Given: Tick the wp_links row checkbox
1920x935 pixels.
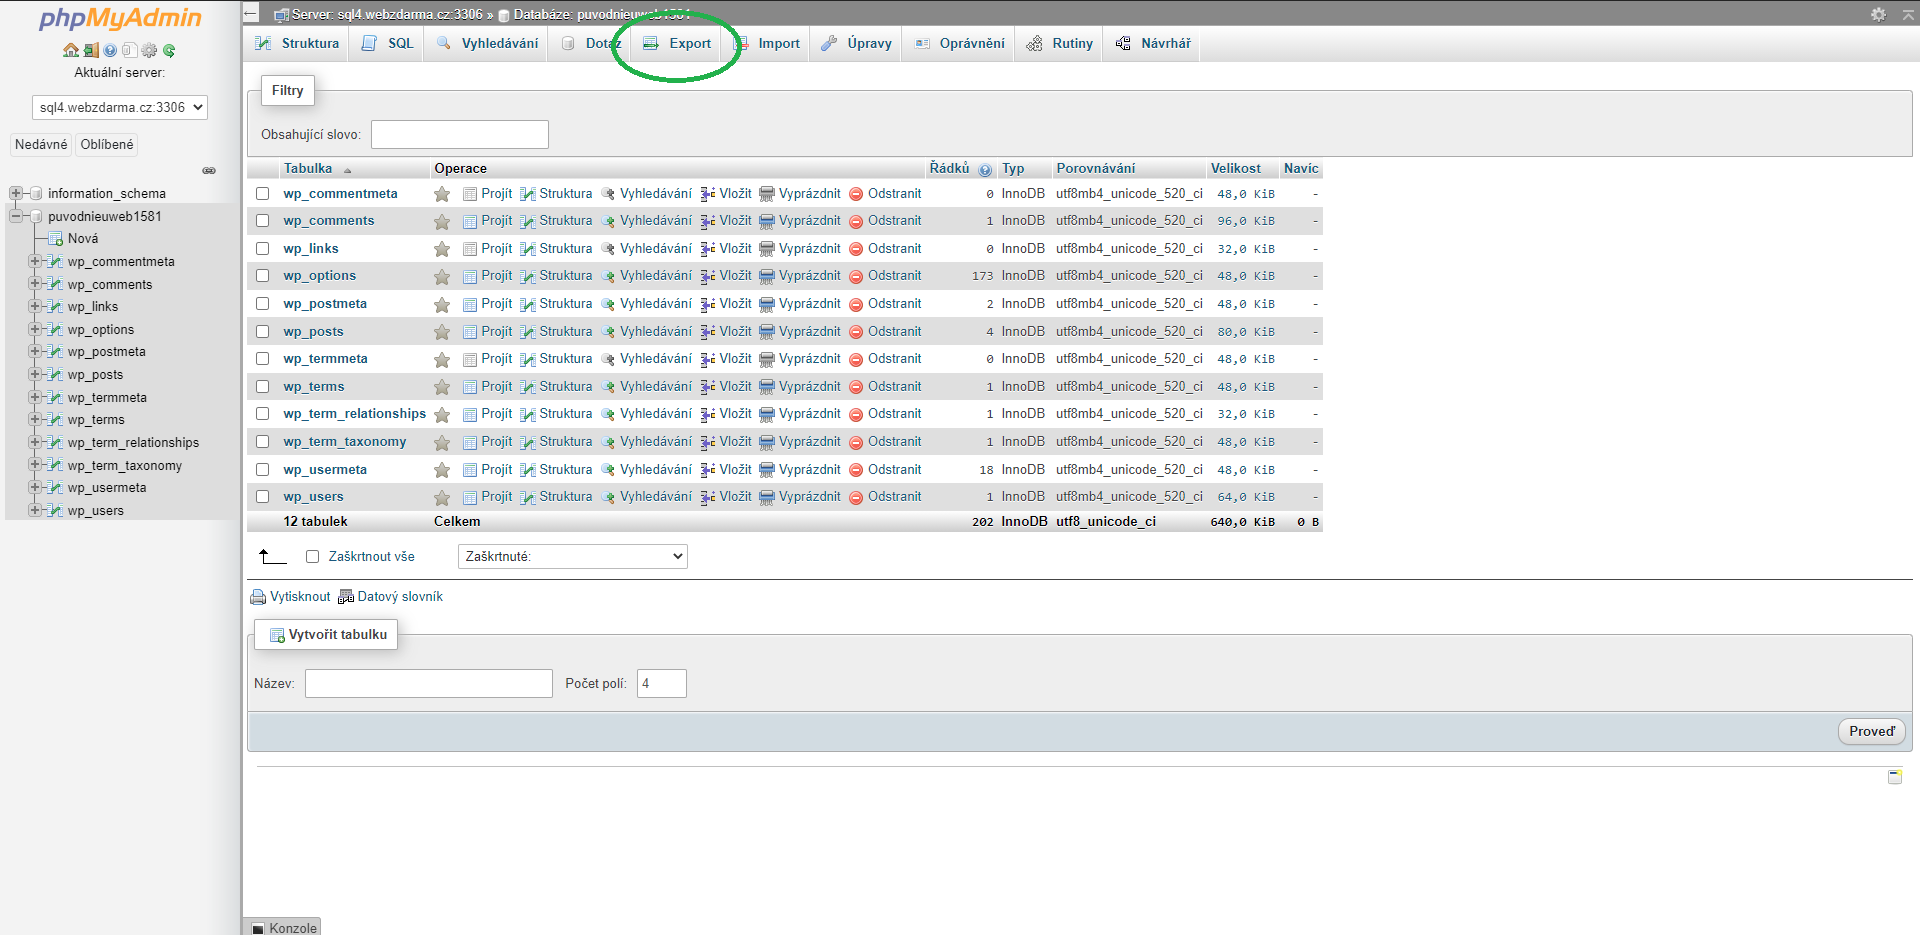Looking at the screenshot, I should [263, 249].
